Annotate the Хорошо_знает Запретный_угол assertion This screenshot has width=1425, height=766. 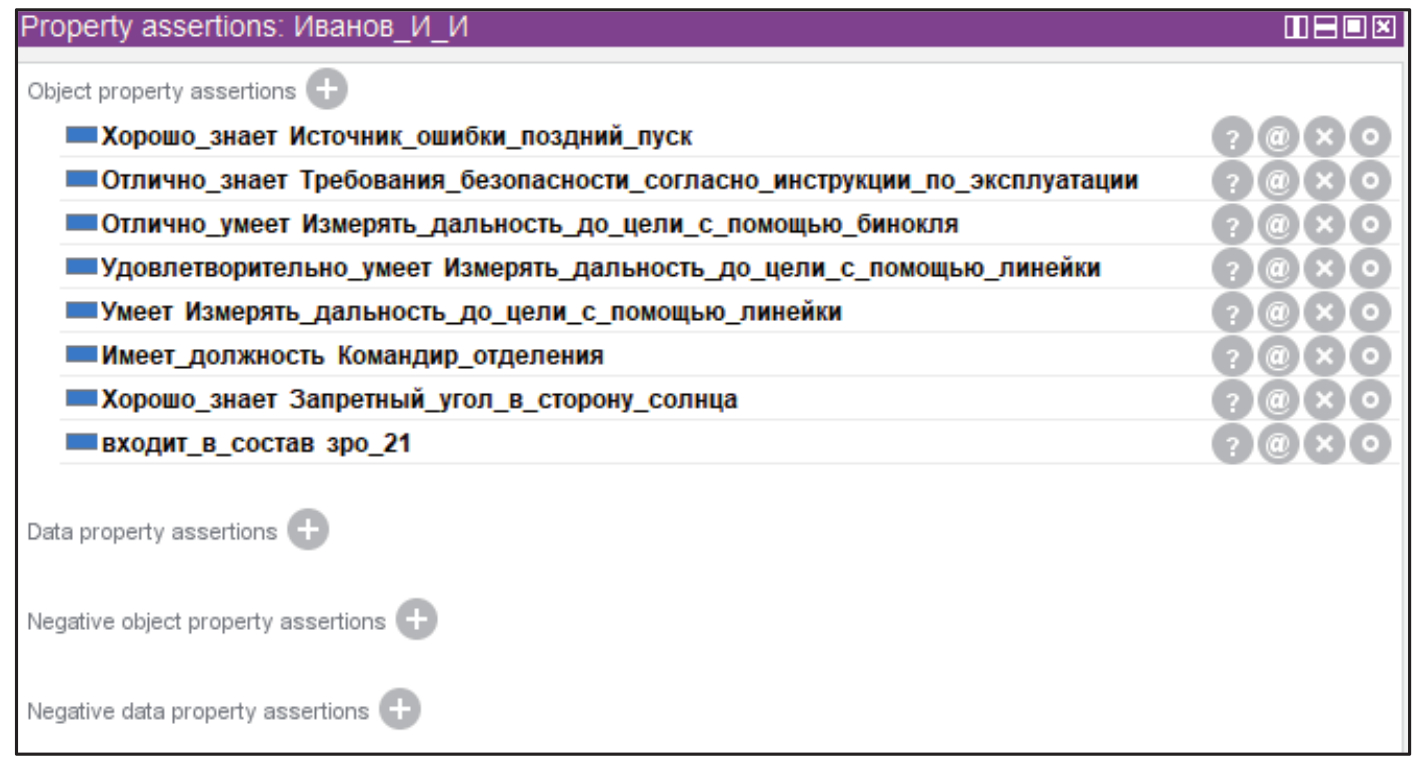1277,400
